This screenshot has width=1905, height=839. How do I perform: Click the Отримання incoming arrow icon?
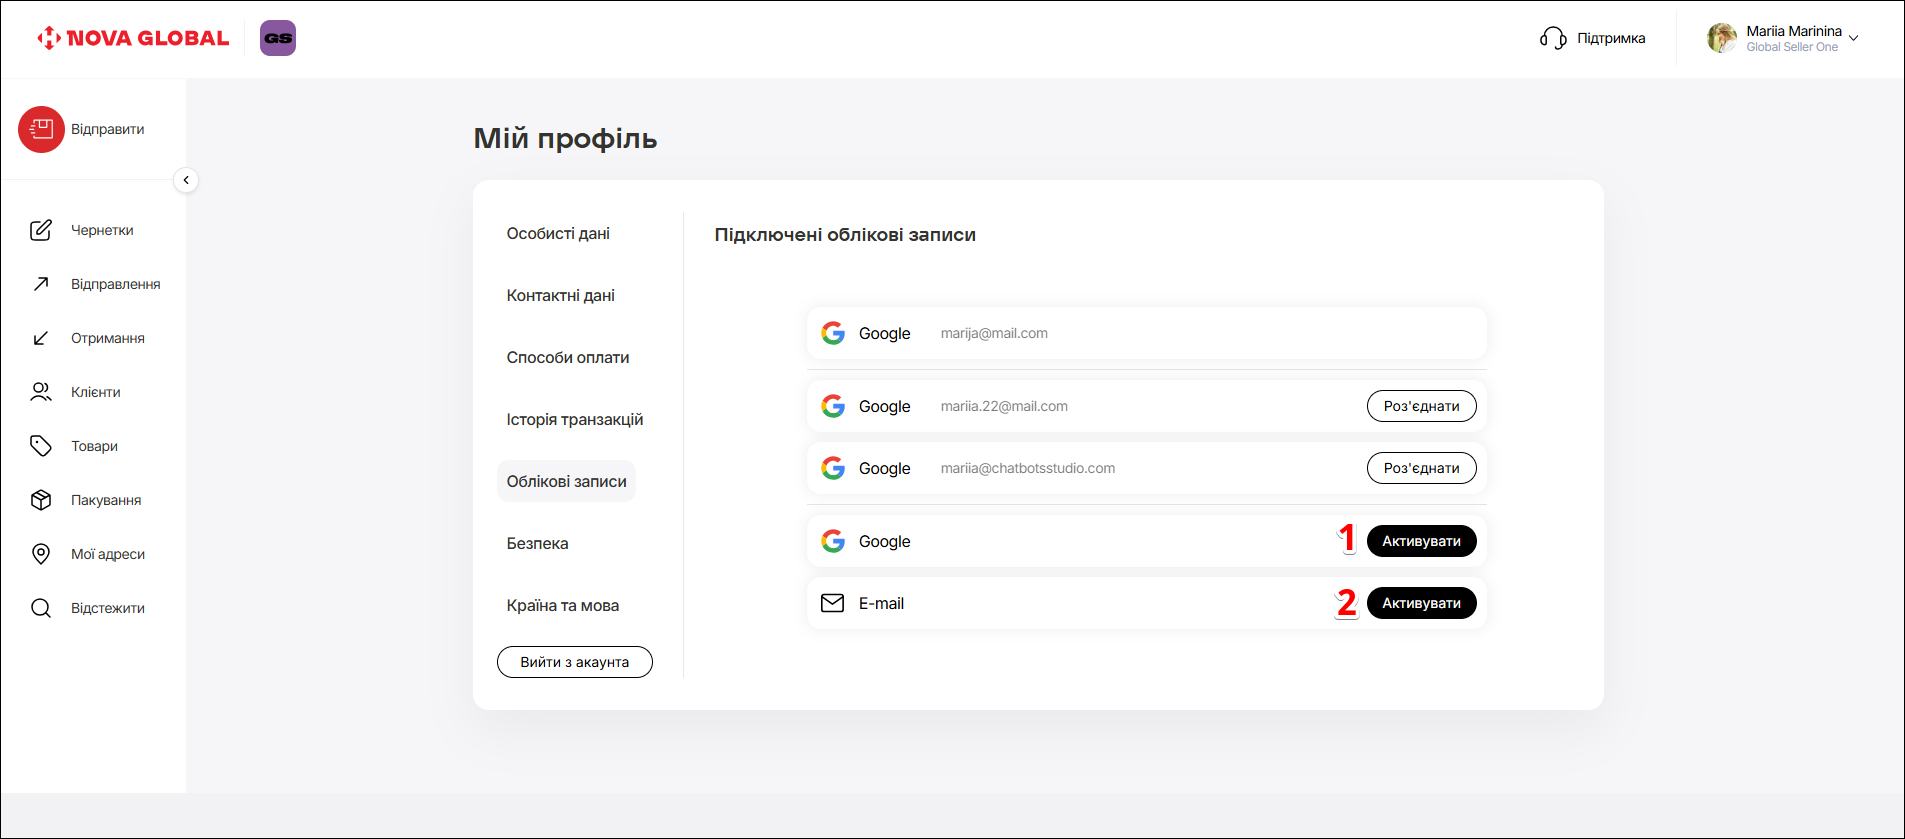click(x=41, y=338)
